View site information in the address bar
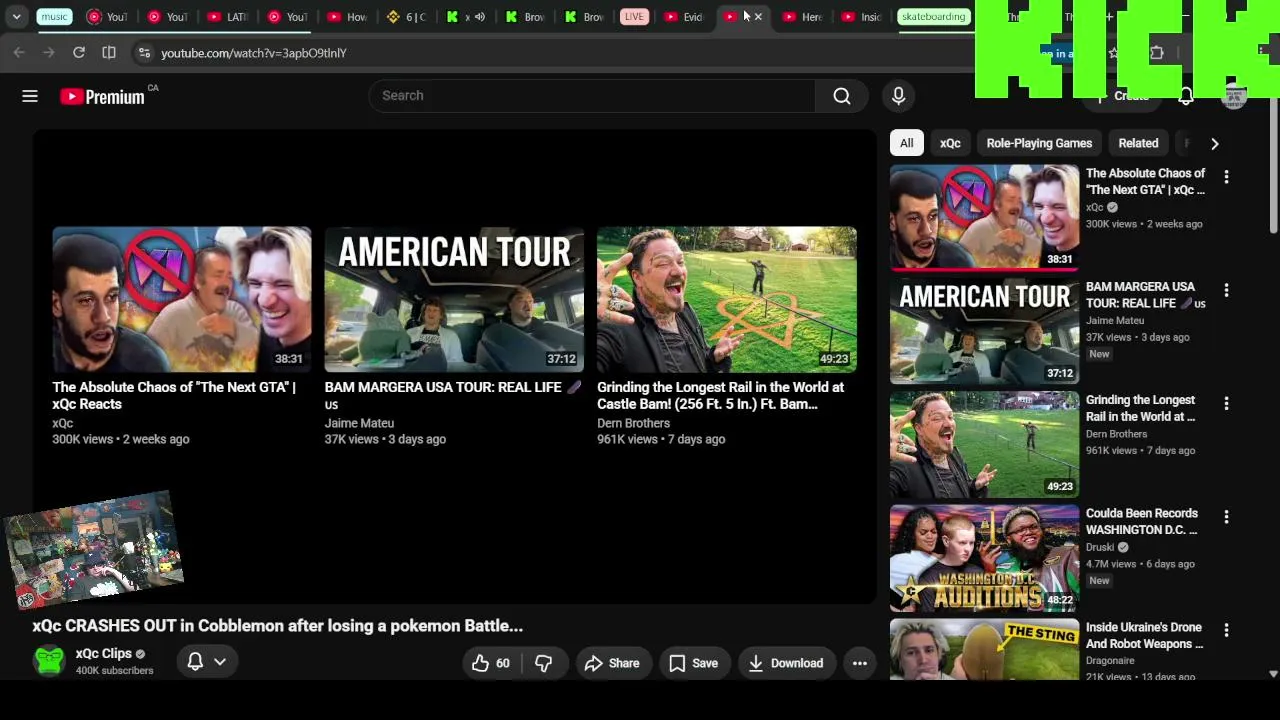The image size is (1280, 720). click(144, 52)
